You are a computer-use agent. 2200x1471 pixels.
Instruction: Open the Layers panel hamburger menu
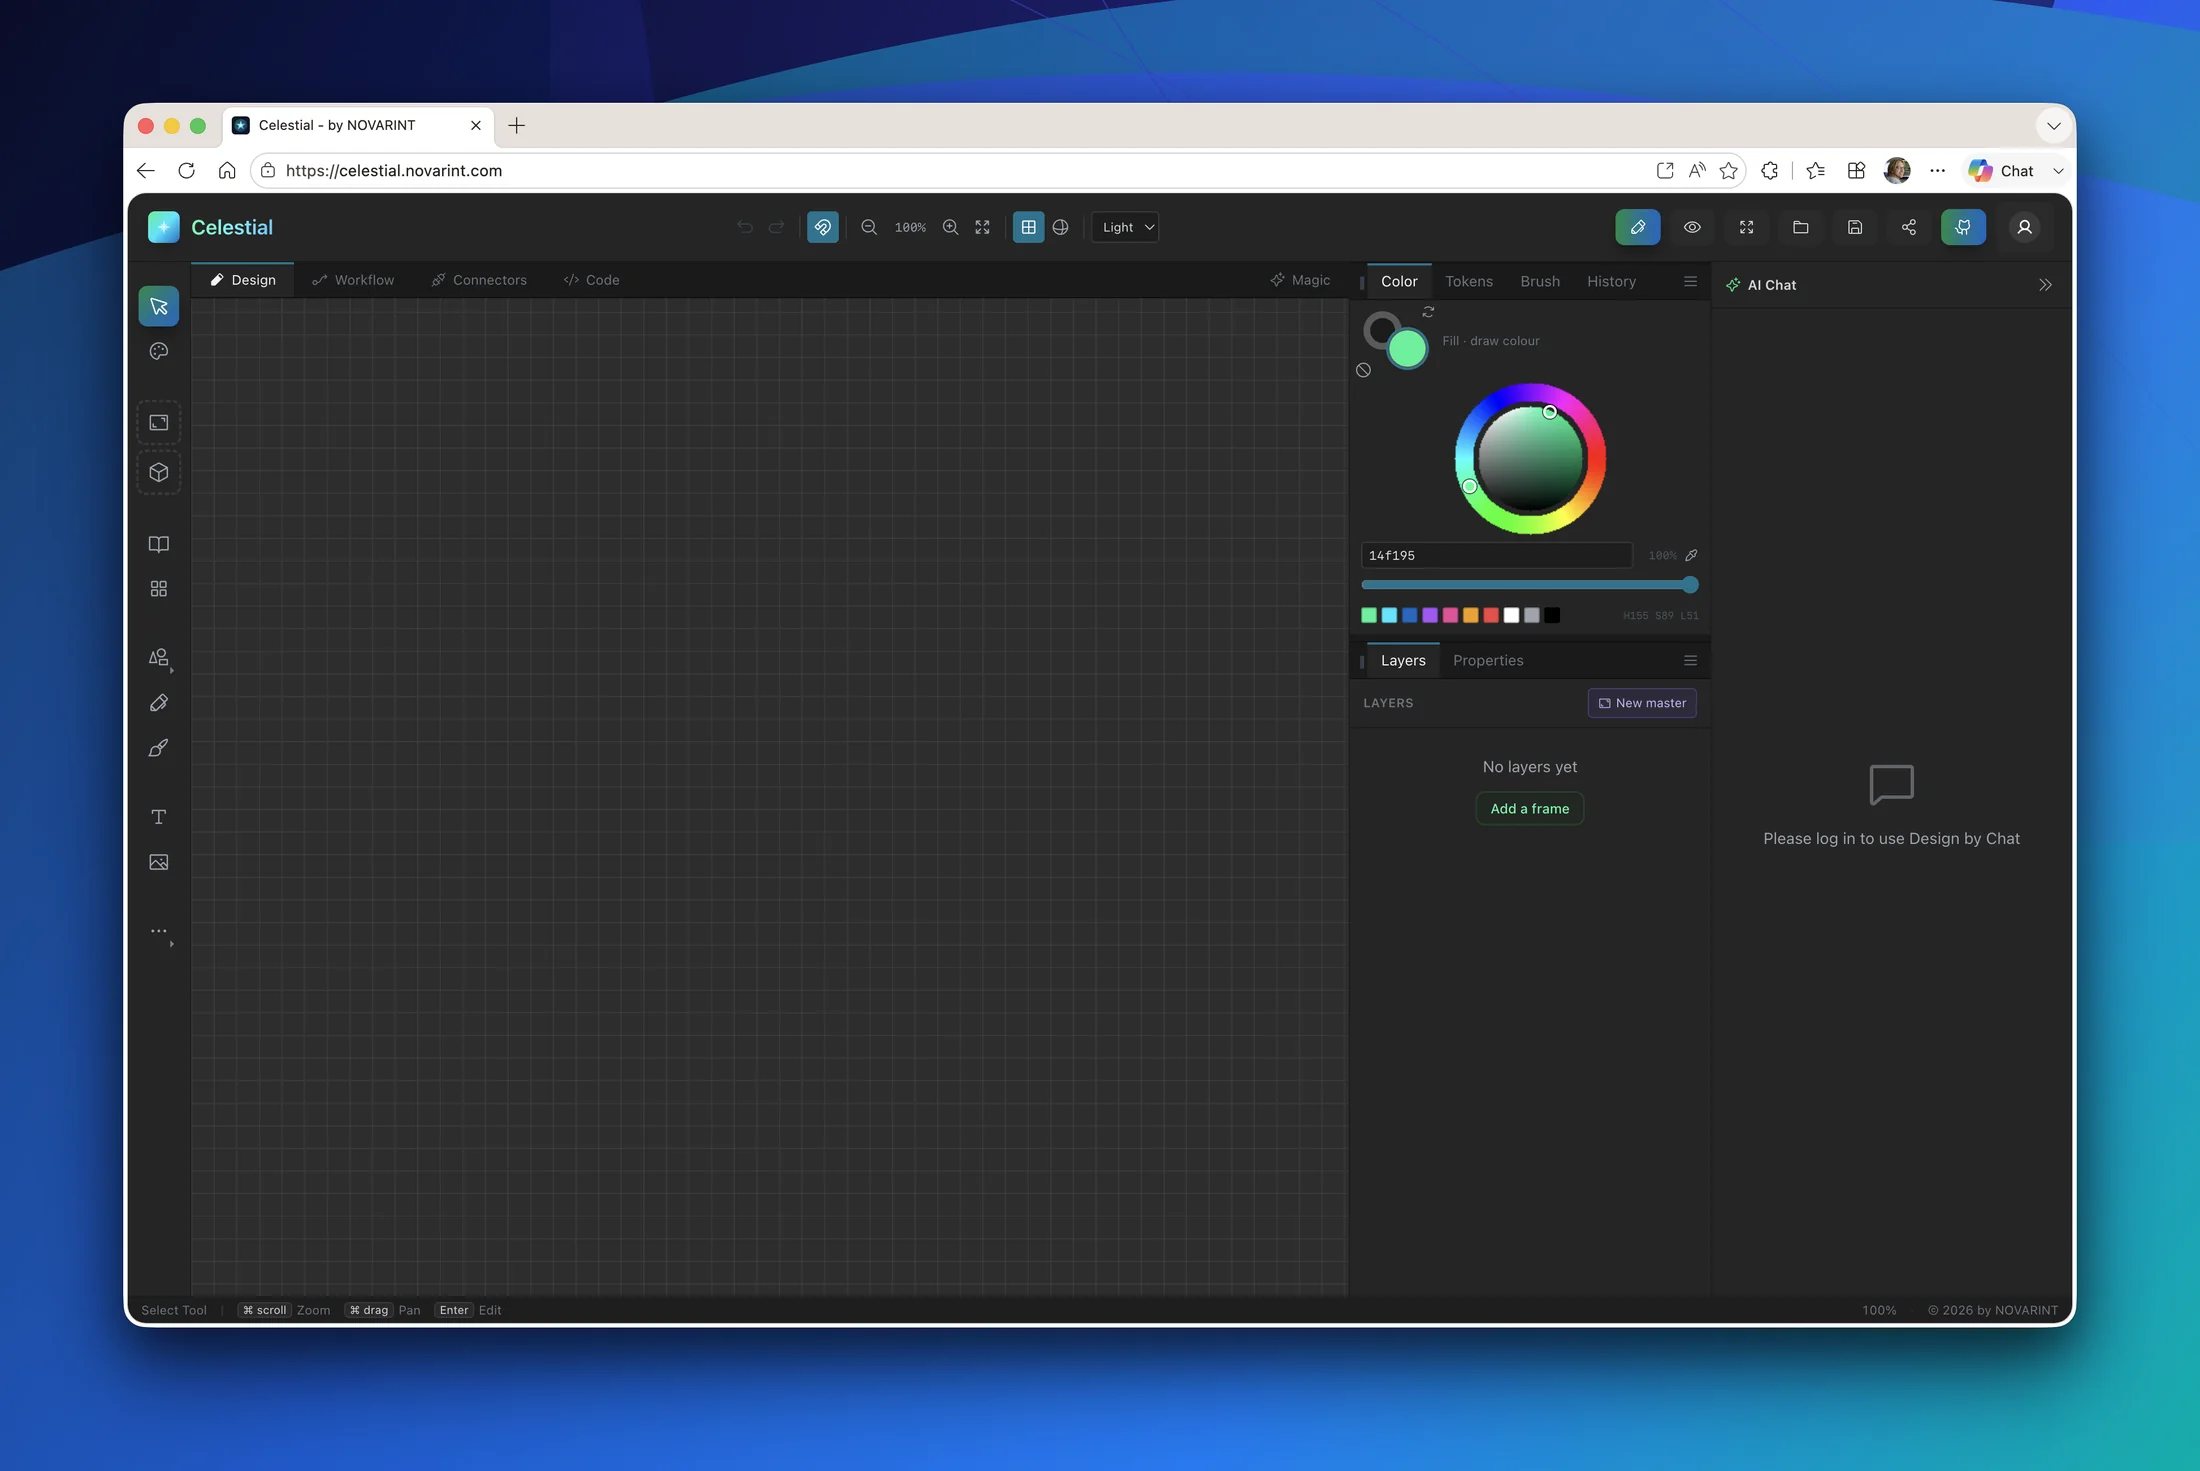pyautogui.click(x=1690, y=661)
